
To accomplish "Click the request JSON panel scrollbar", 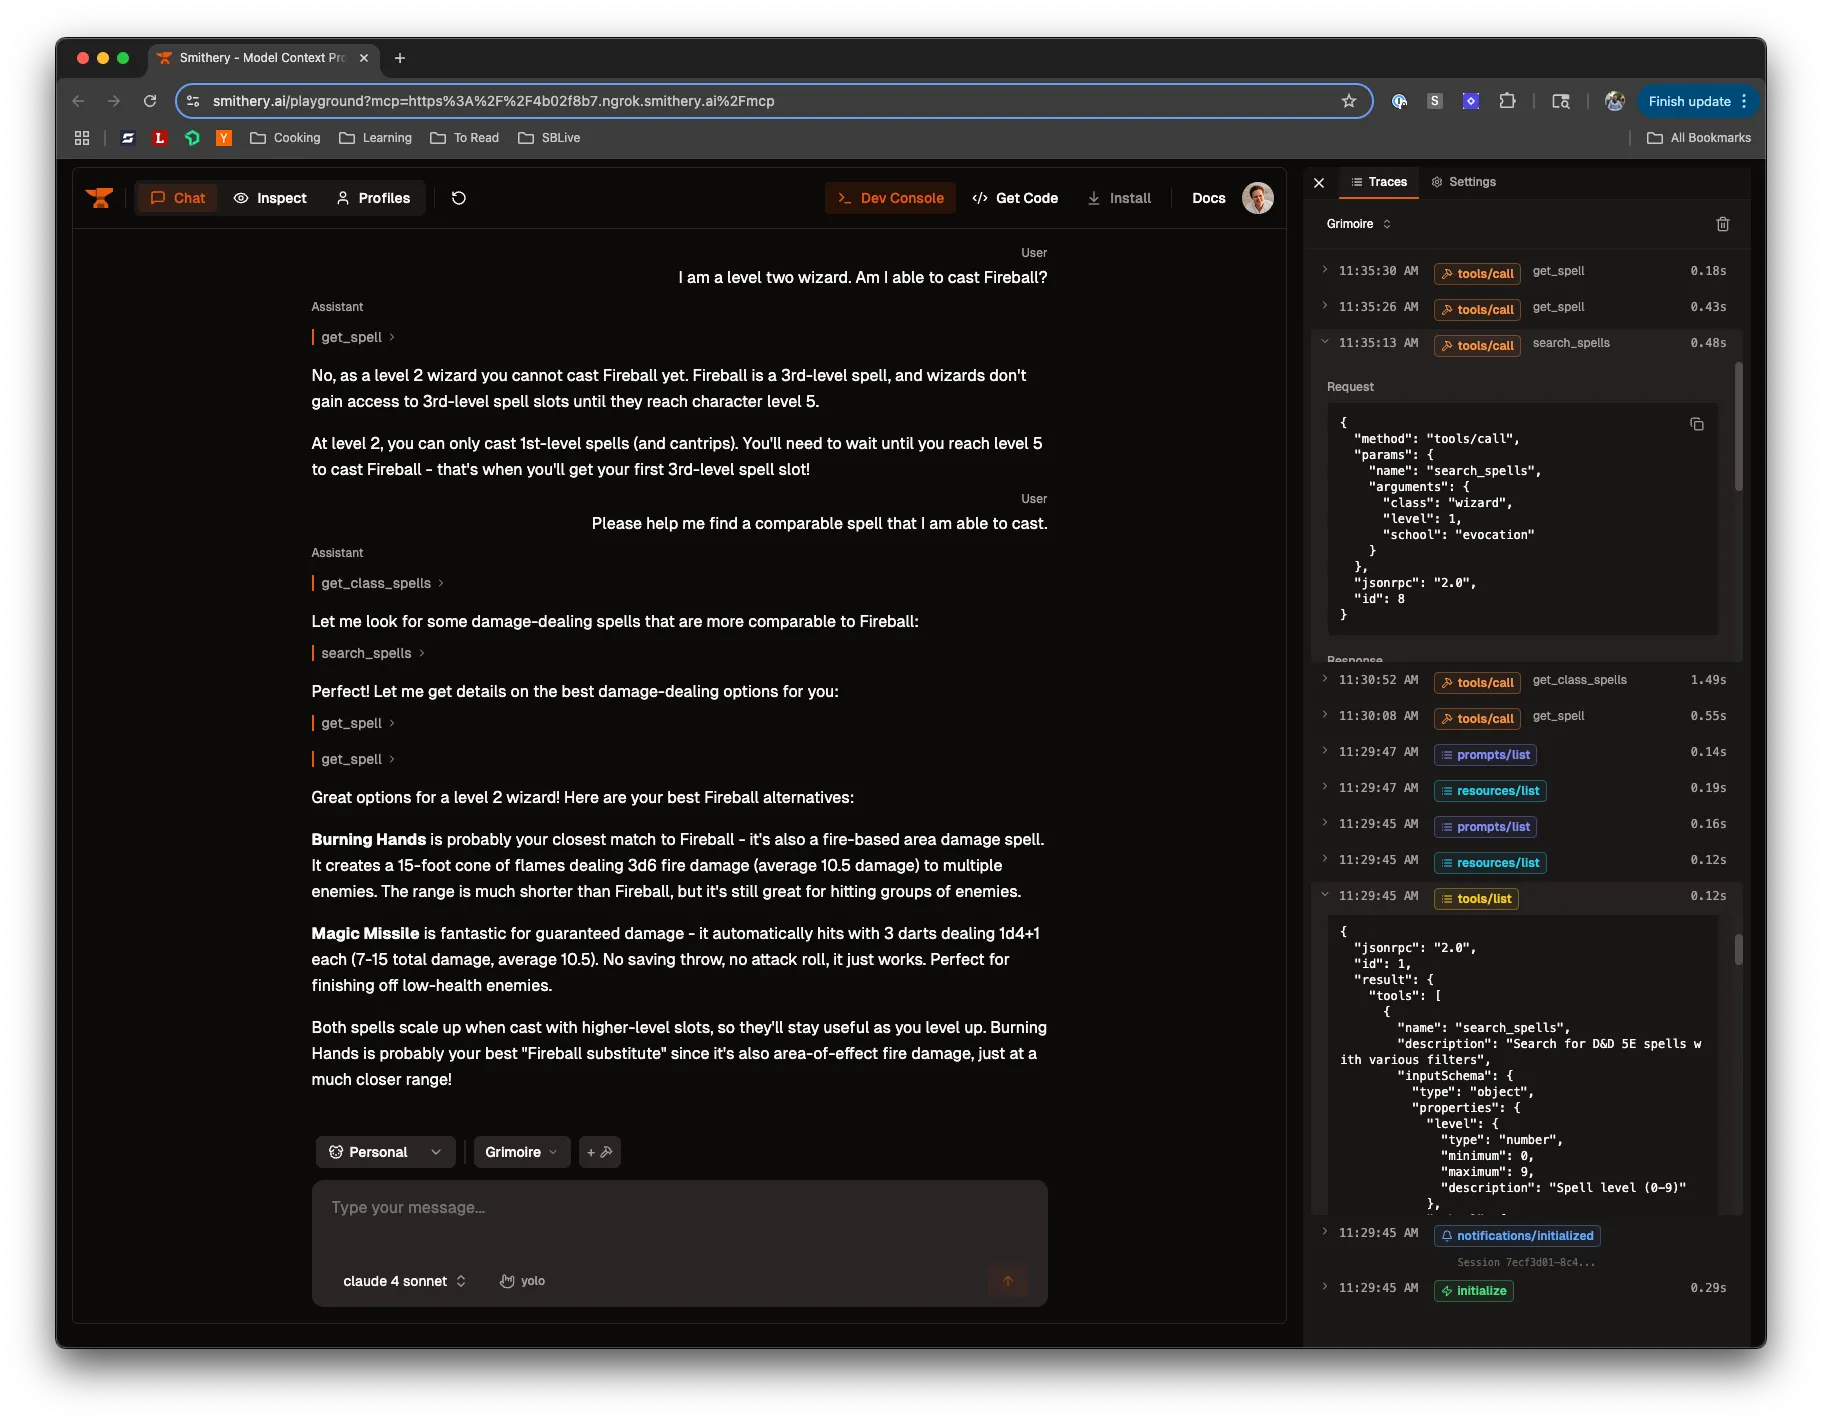I will click(x=1738, y=426).
